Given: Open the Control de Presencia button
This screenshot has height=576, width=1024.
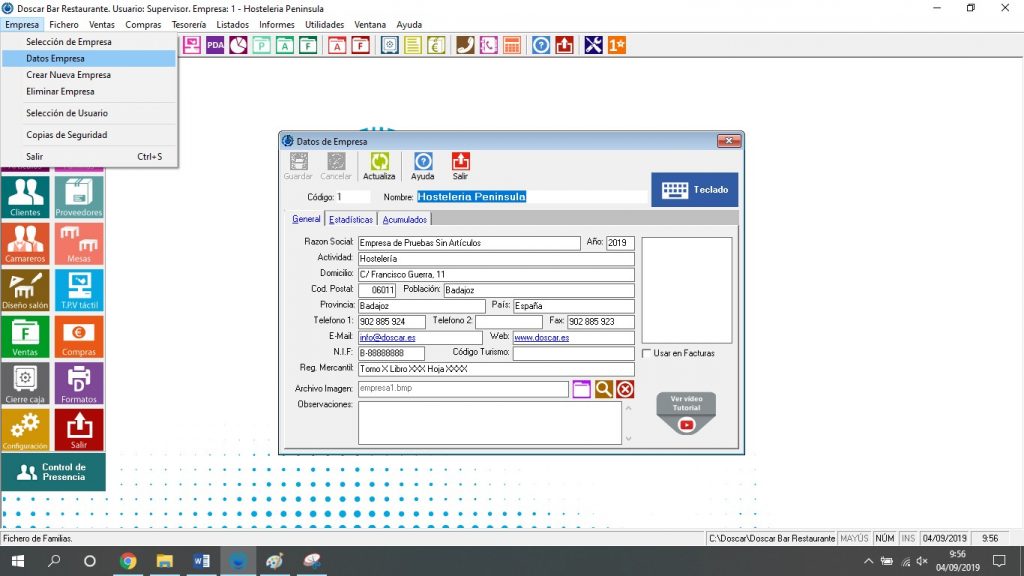Looking at the screenshot, I should tap(53, 472).
